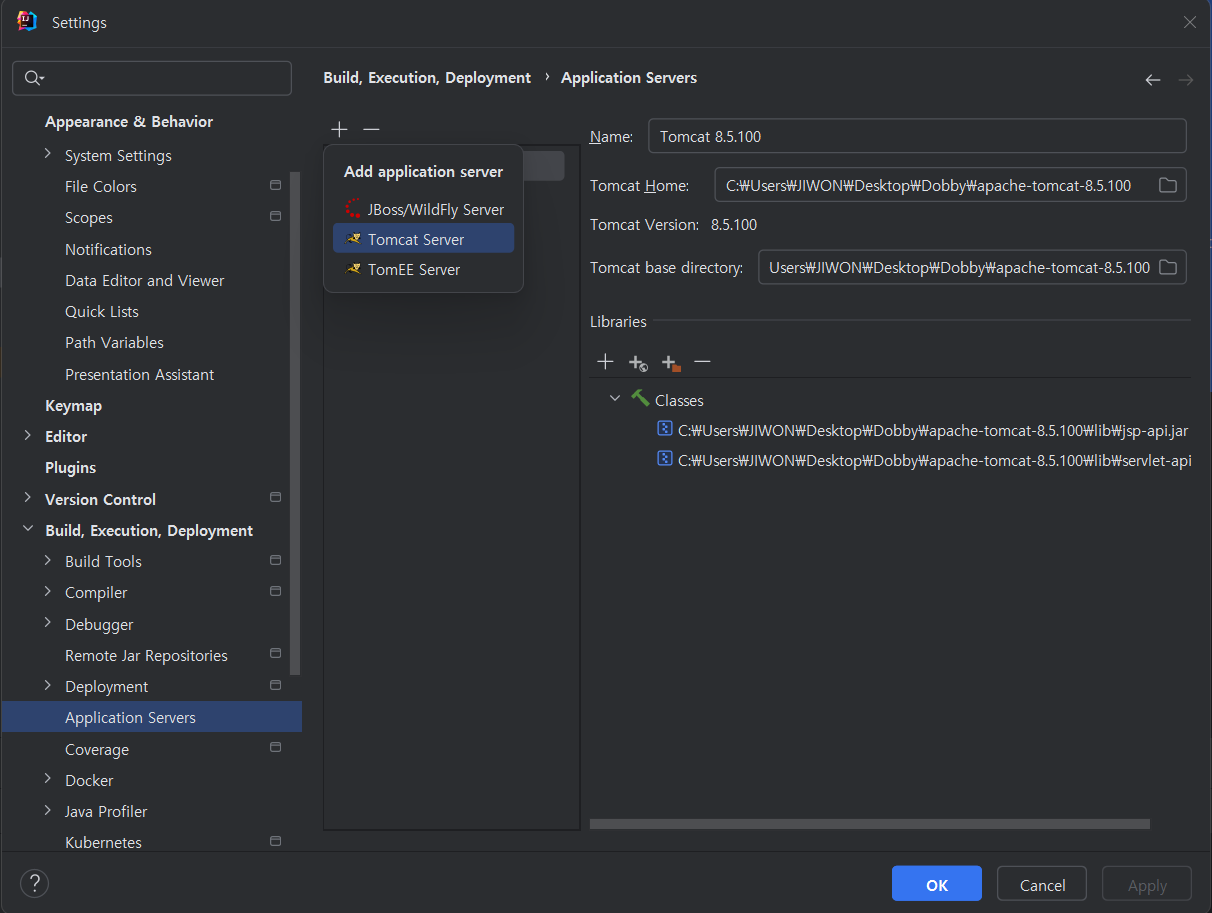Click the remove application server minus icon
Screen dimensions: 1212x913
coord(372,130)
